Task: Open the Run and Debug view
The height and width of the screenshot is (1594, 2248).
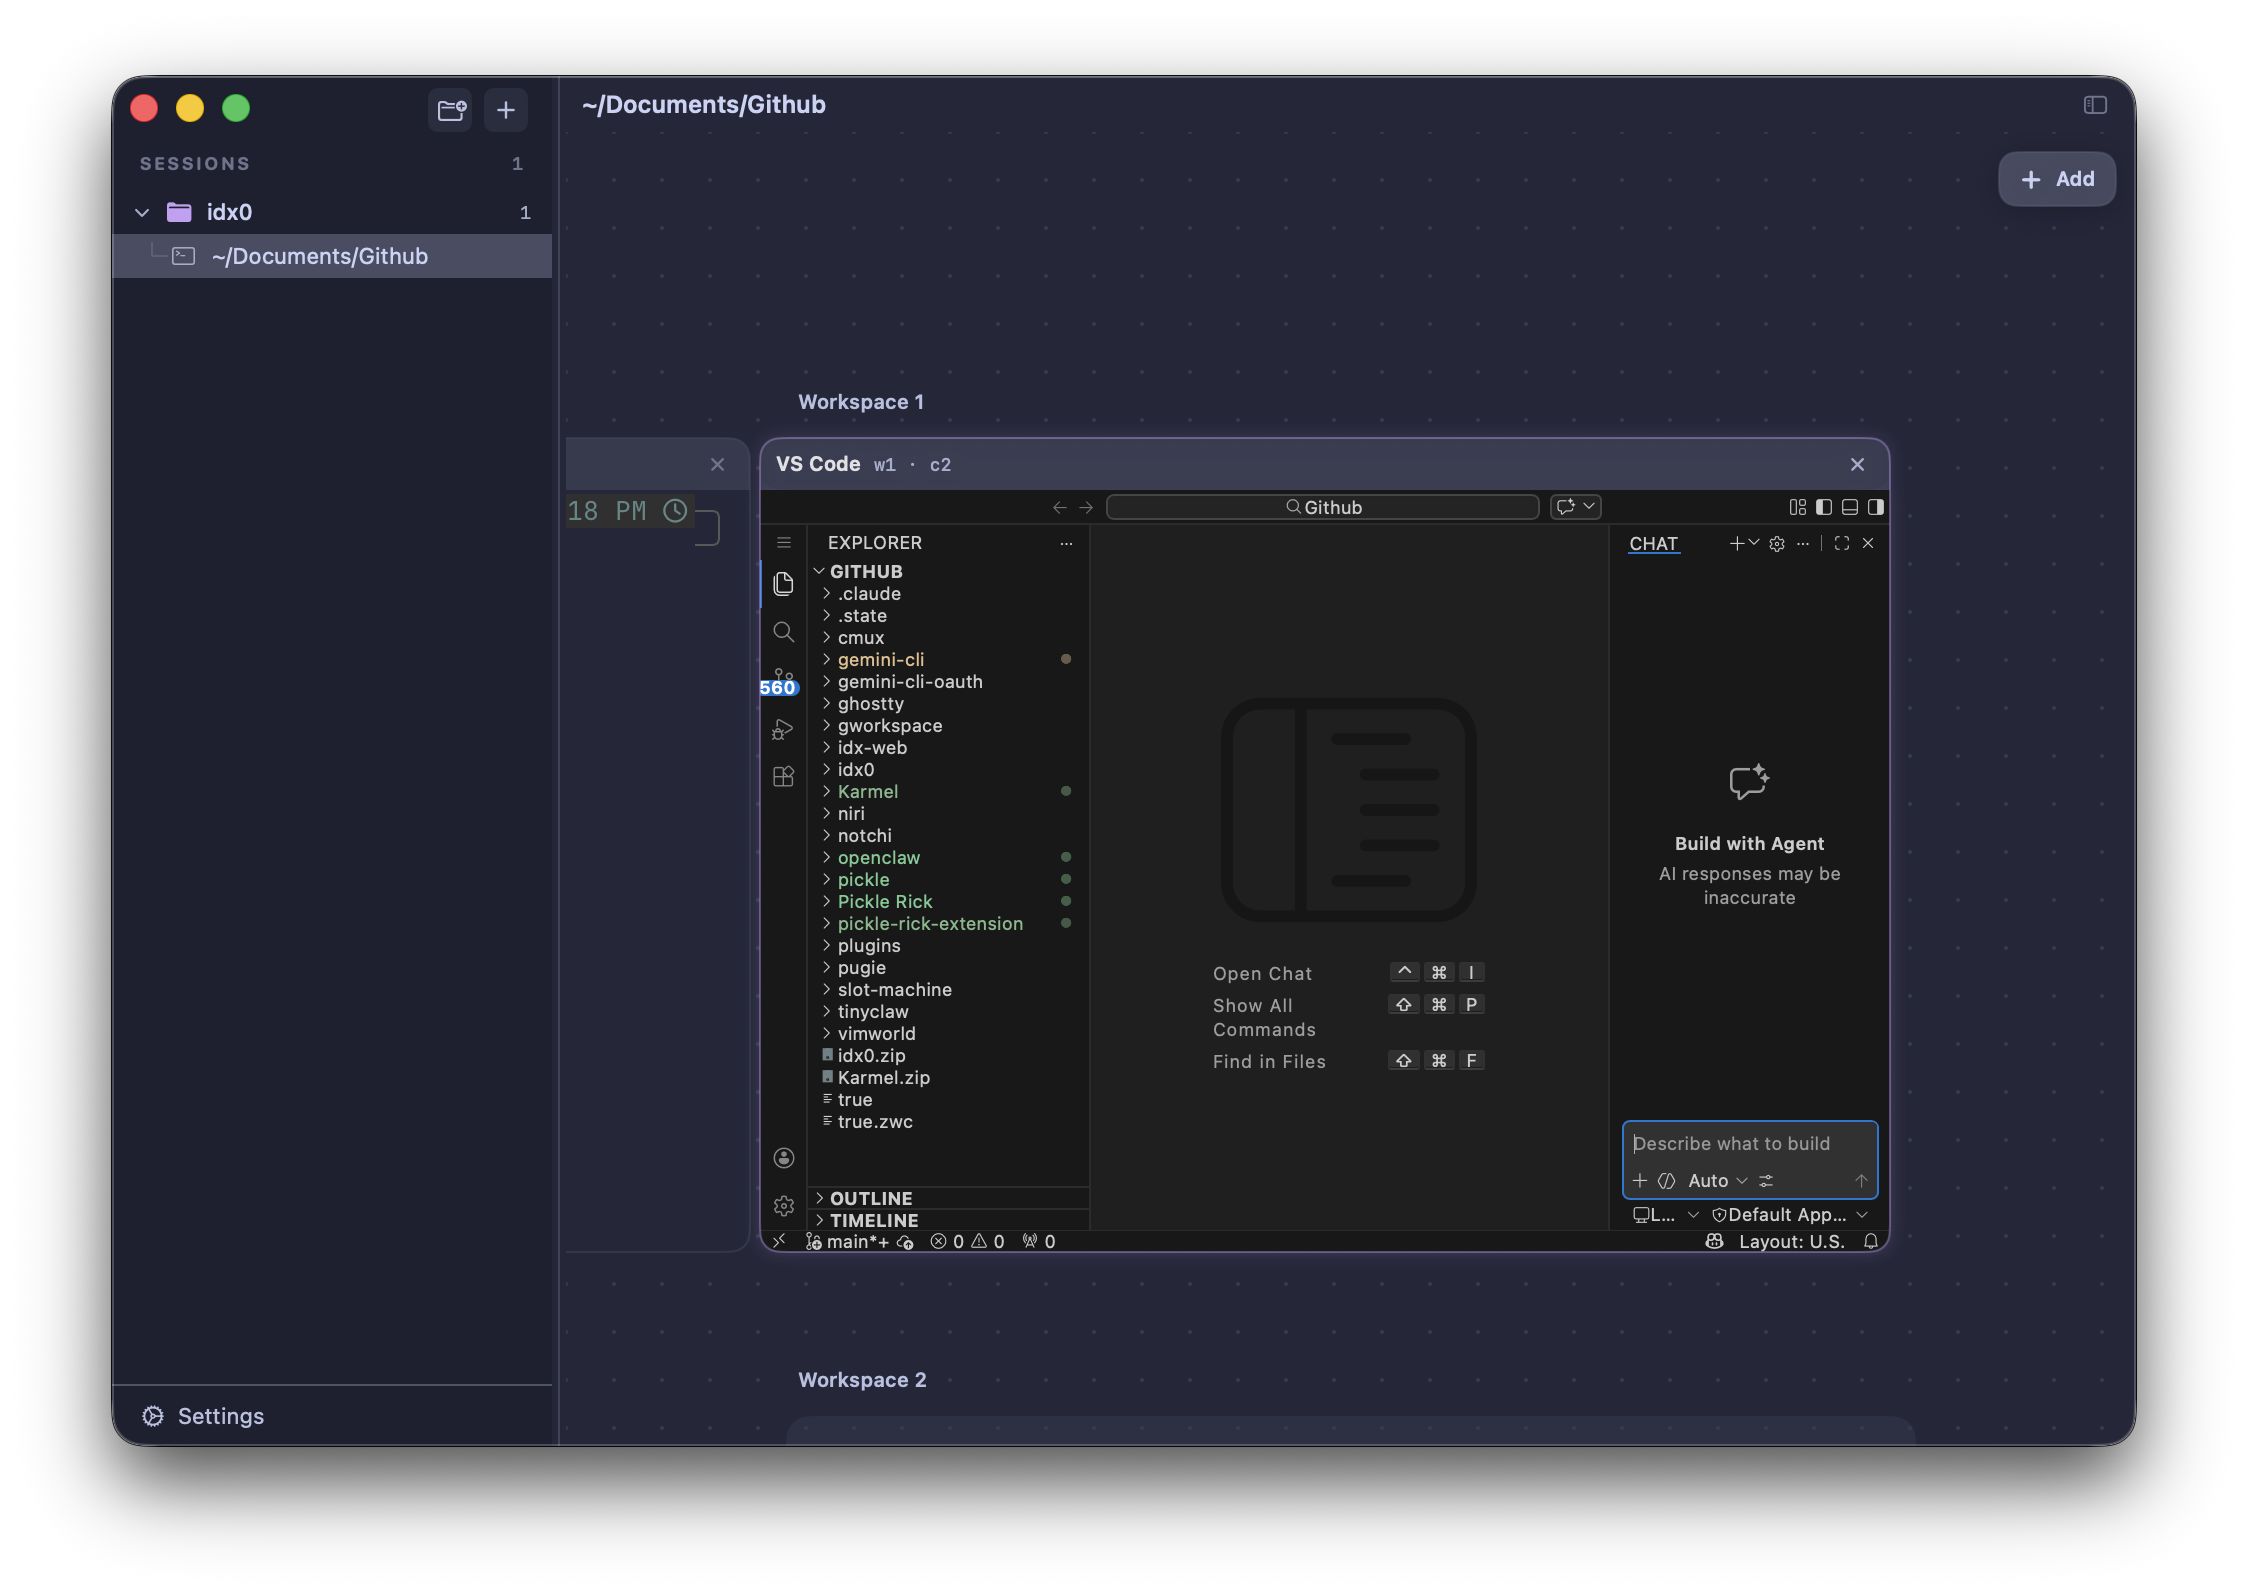Action: point(784,729)
